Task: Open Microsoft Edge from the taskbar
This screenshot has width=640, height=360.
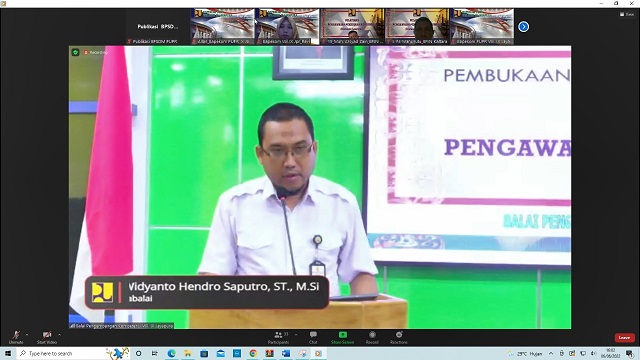Action: tap(171, 353)
